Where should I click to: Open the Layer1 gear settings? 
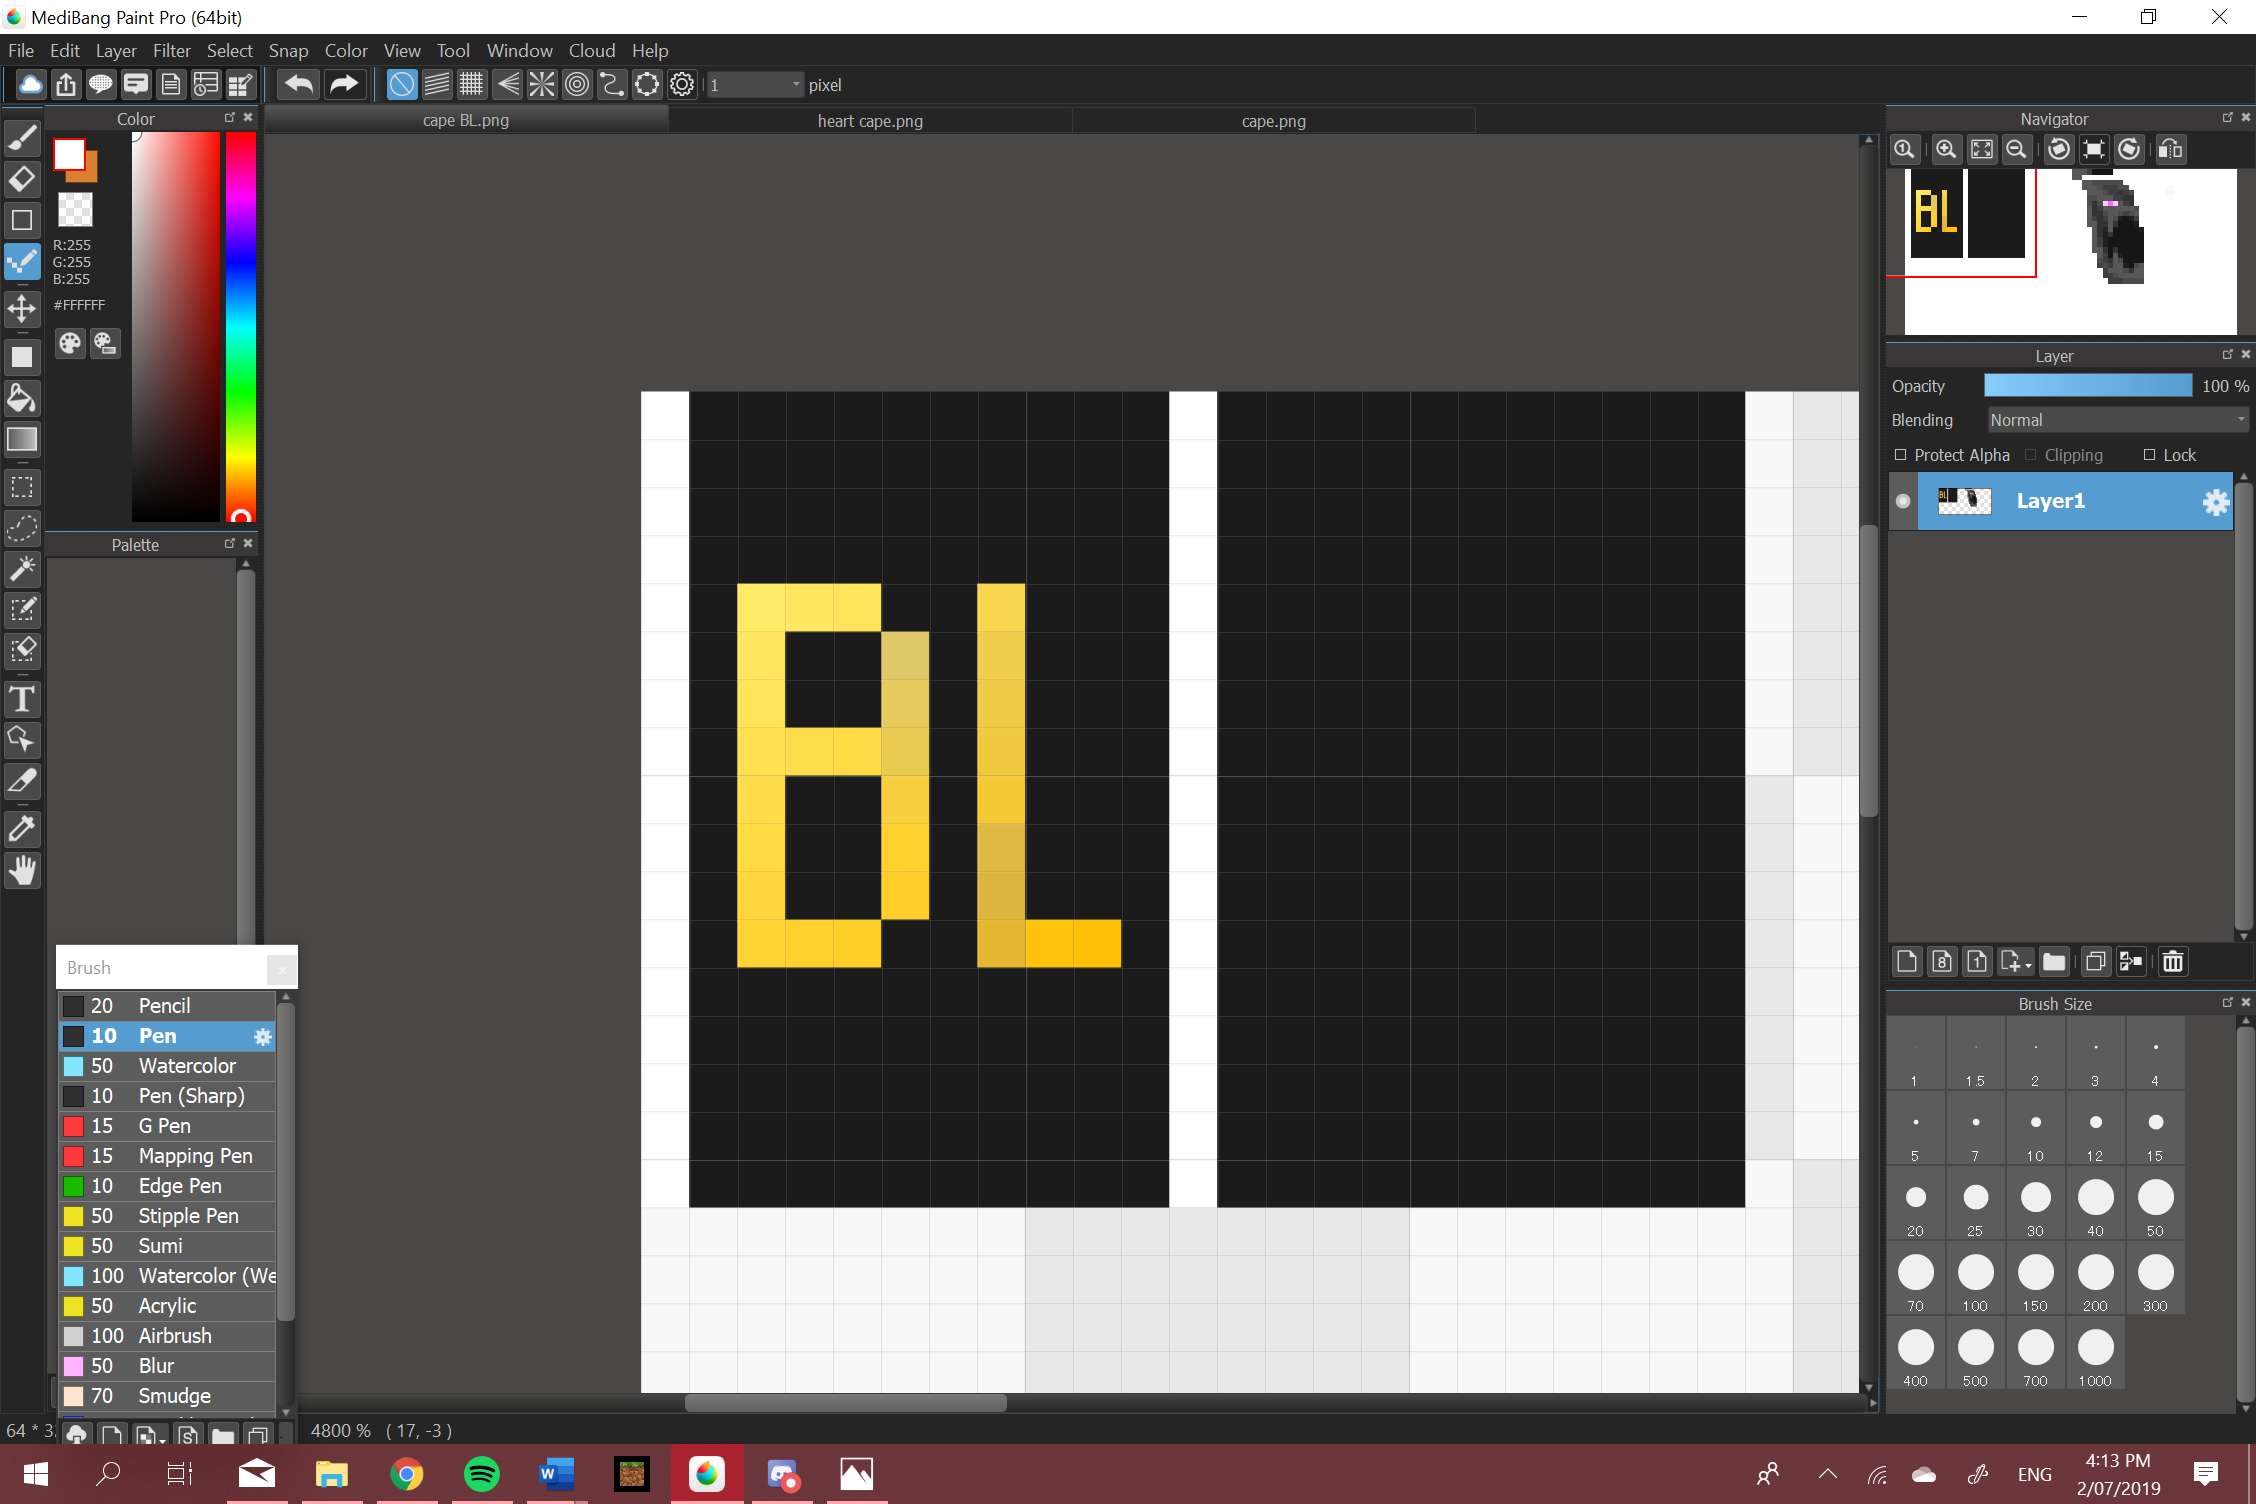(x=2216, y=502)
